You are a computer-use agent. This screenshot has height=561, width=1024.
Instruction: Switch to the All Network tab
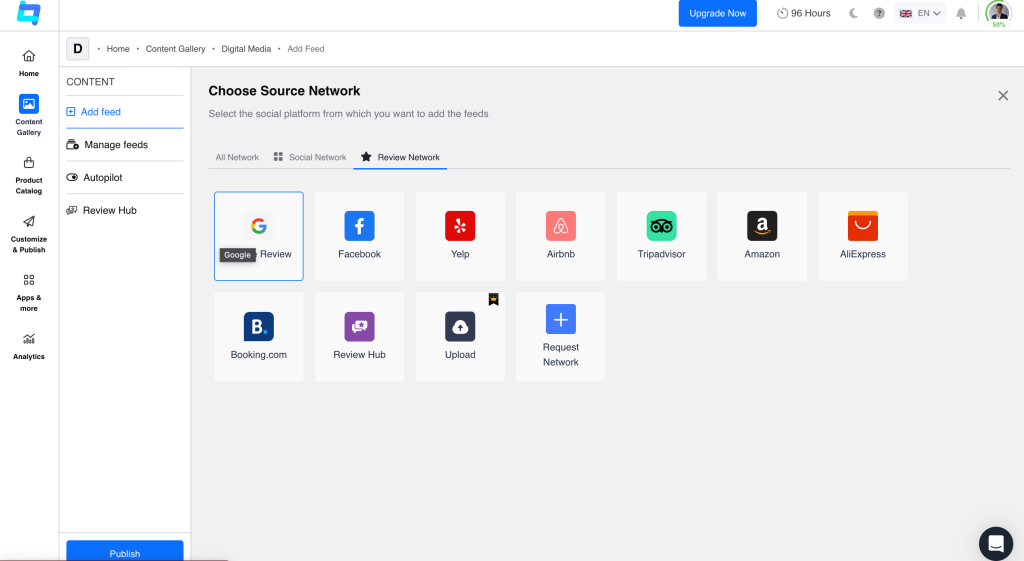click(237, 157)
